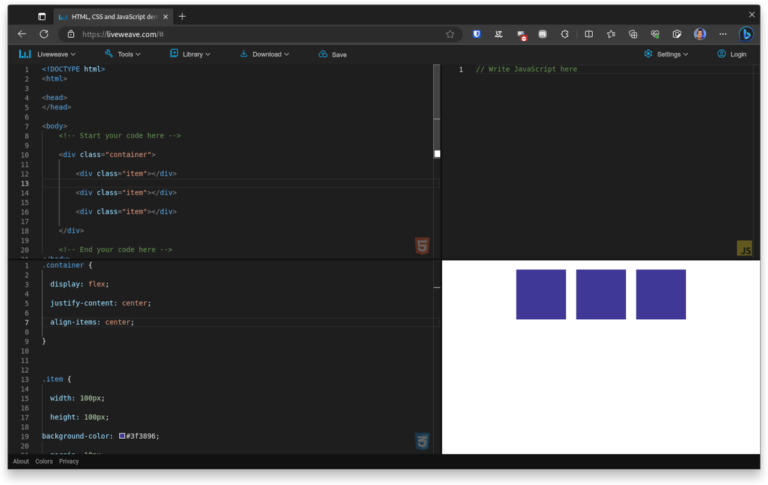Click the Login user button
Image resolution: width=768 pixels, height=485 pixels.
[732, 54]
